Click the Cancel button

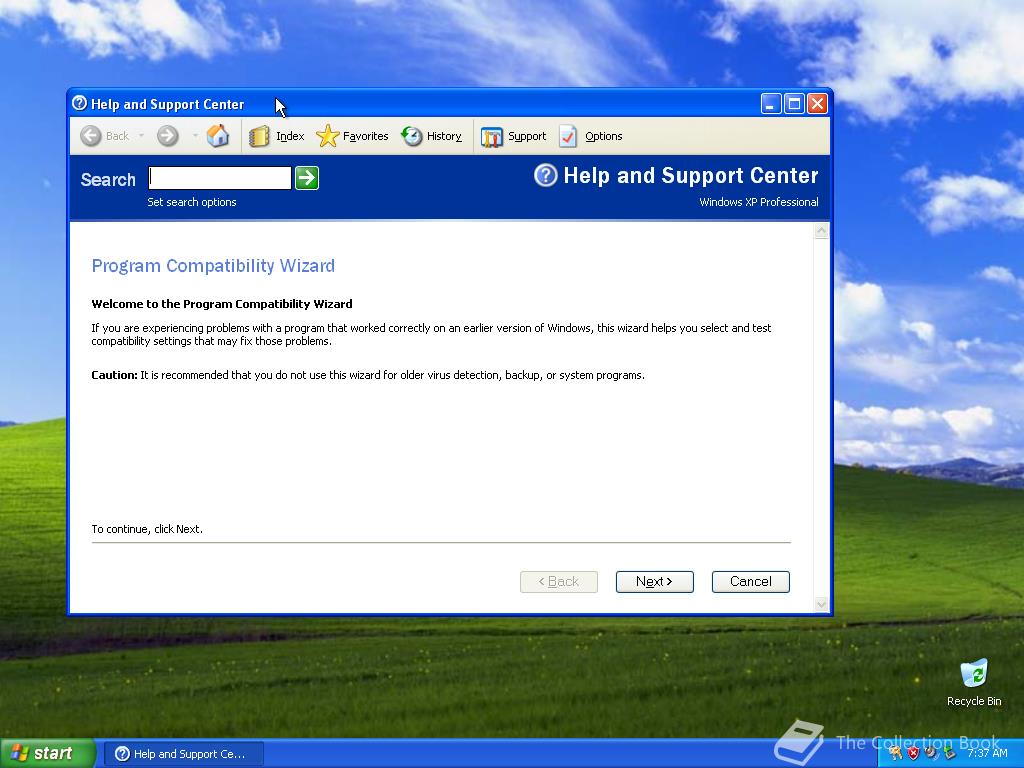750,582
